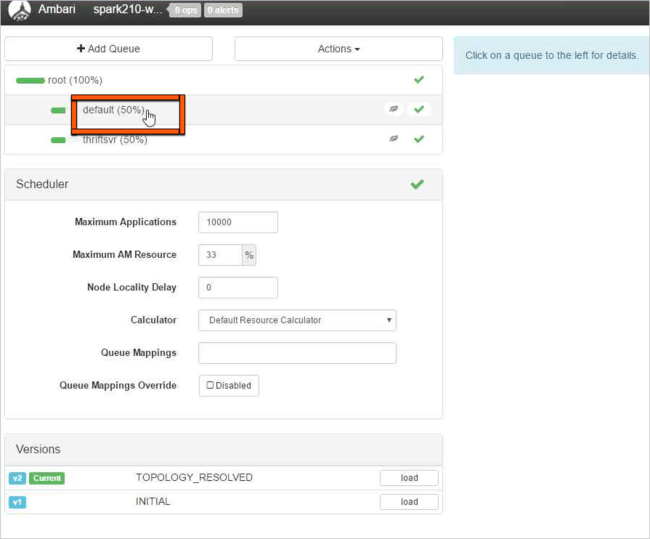Click green checkmark on root queue row

point(419,80)
